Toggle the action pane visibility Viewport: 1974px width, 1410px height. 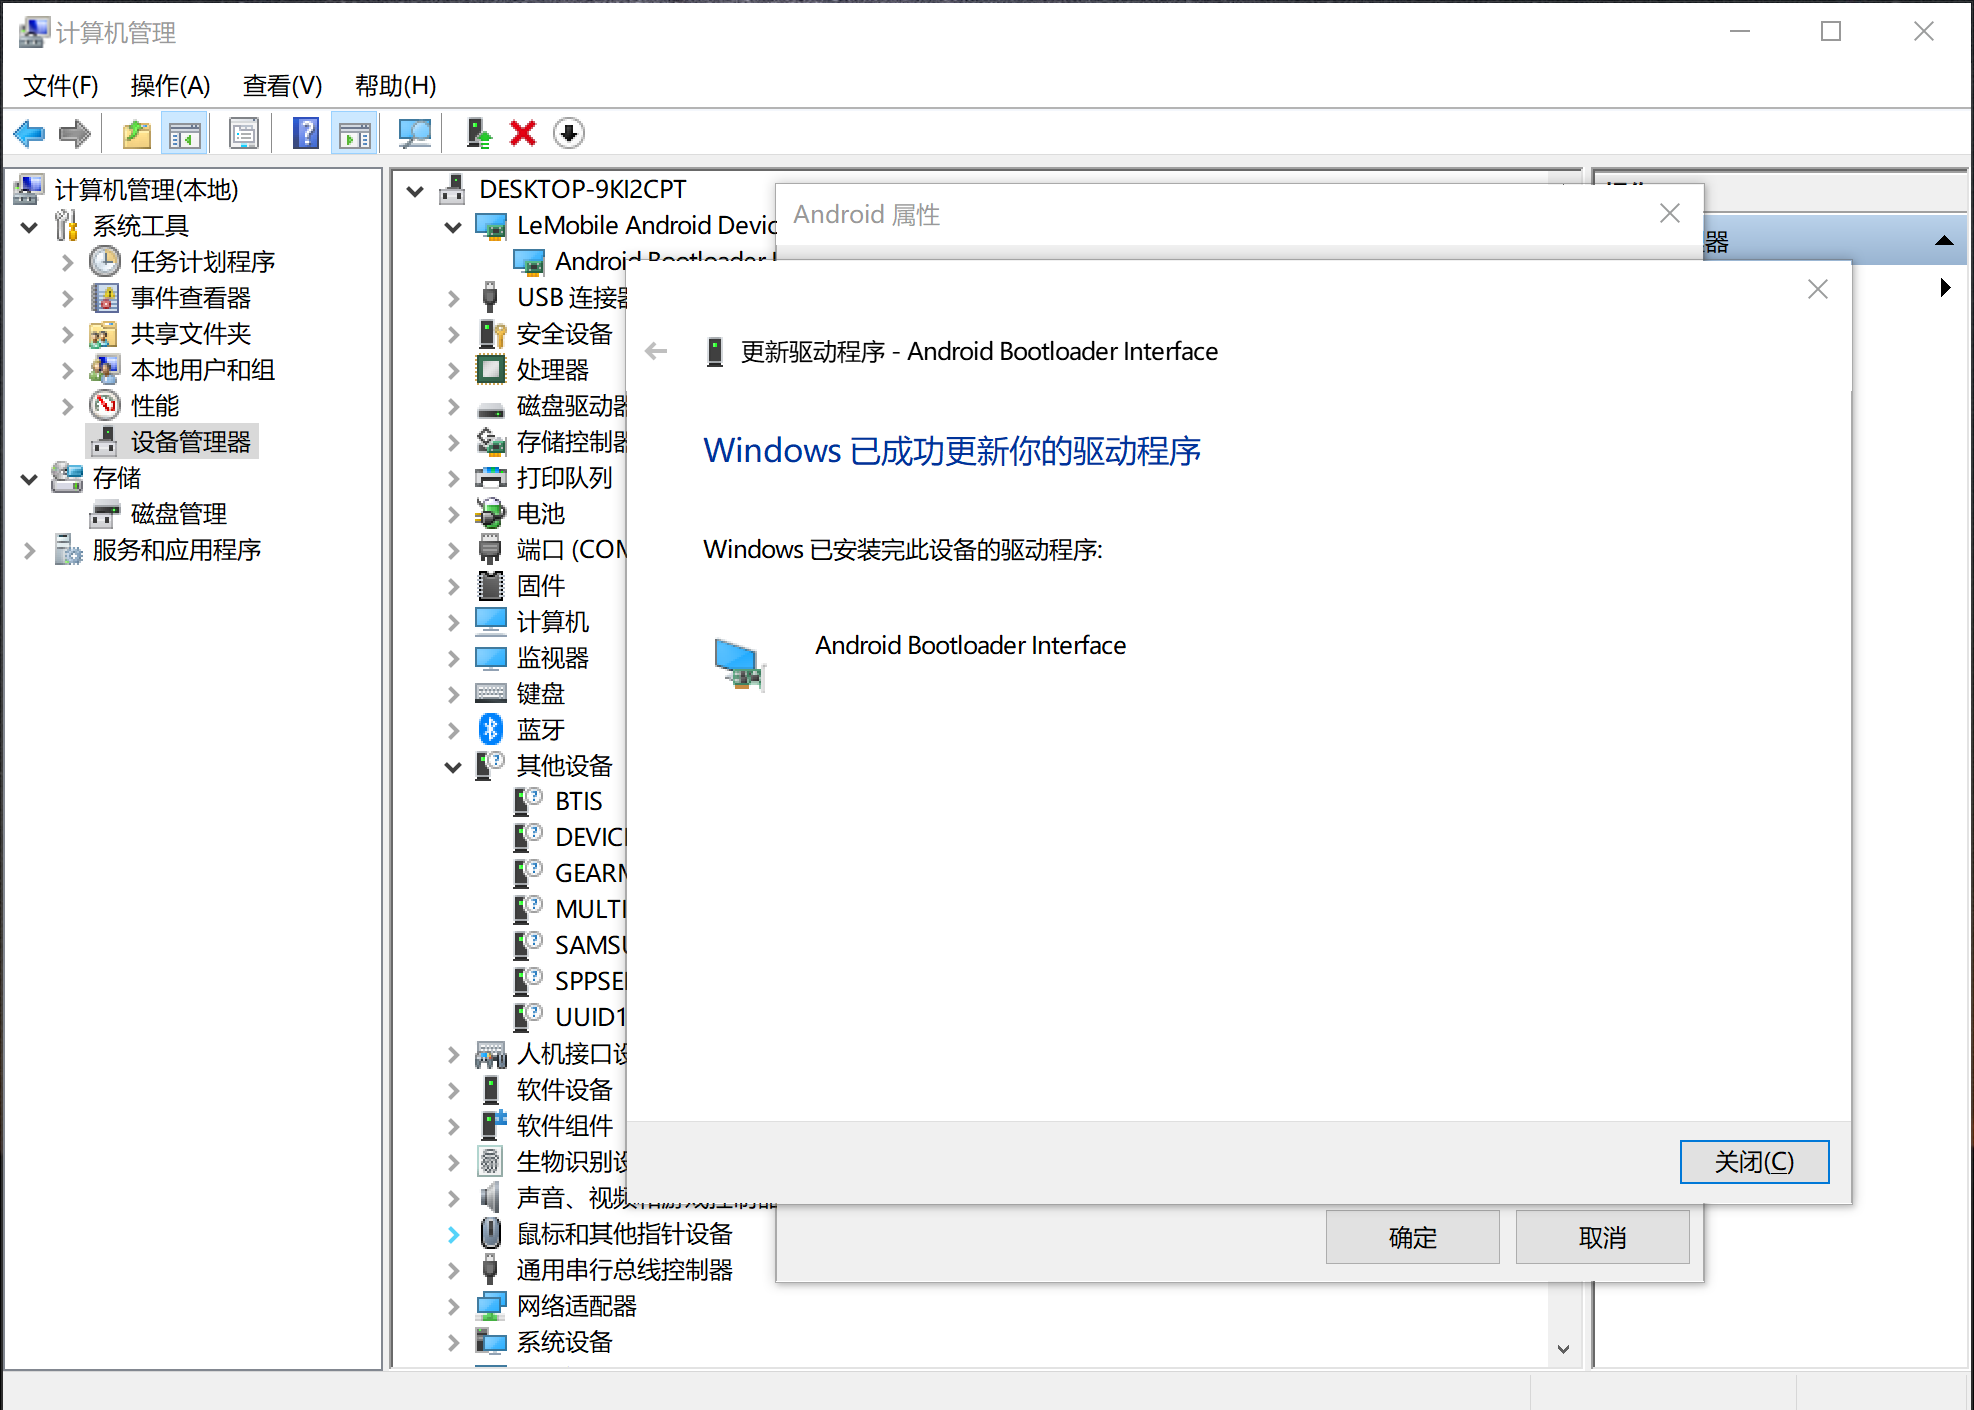tap(354, 133)
